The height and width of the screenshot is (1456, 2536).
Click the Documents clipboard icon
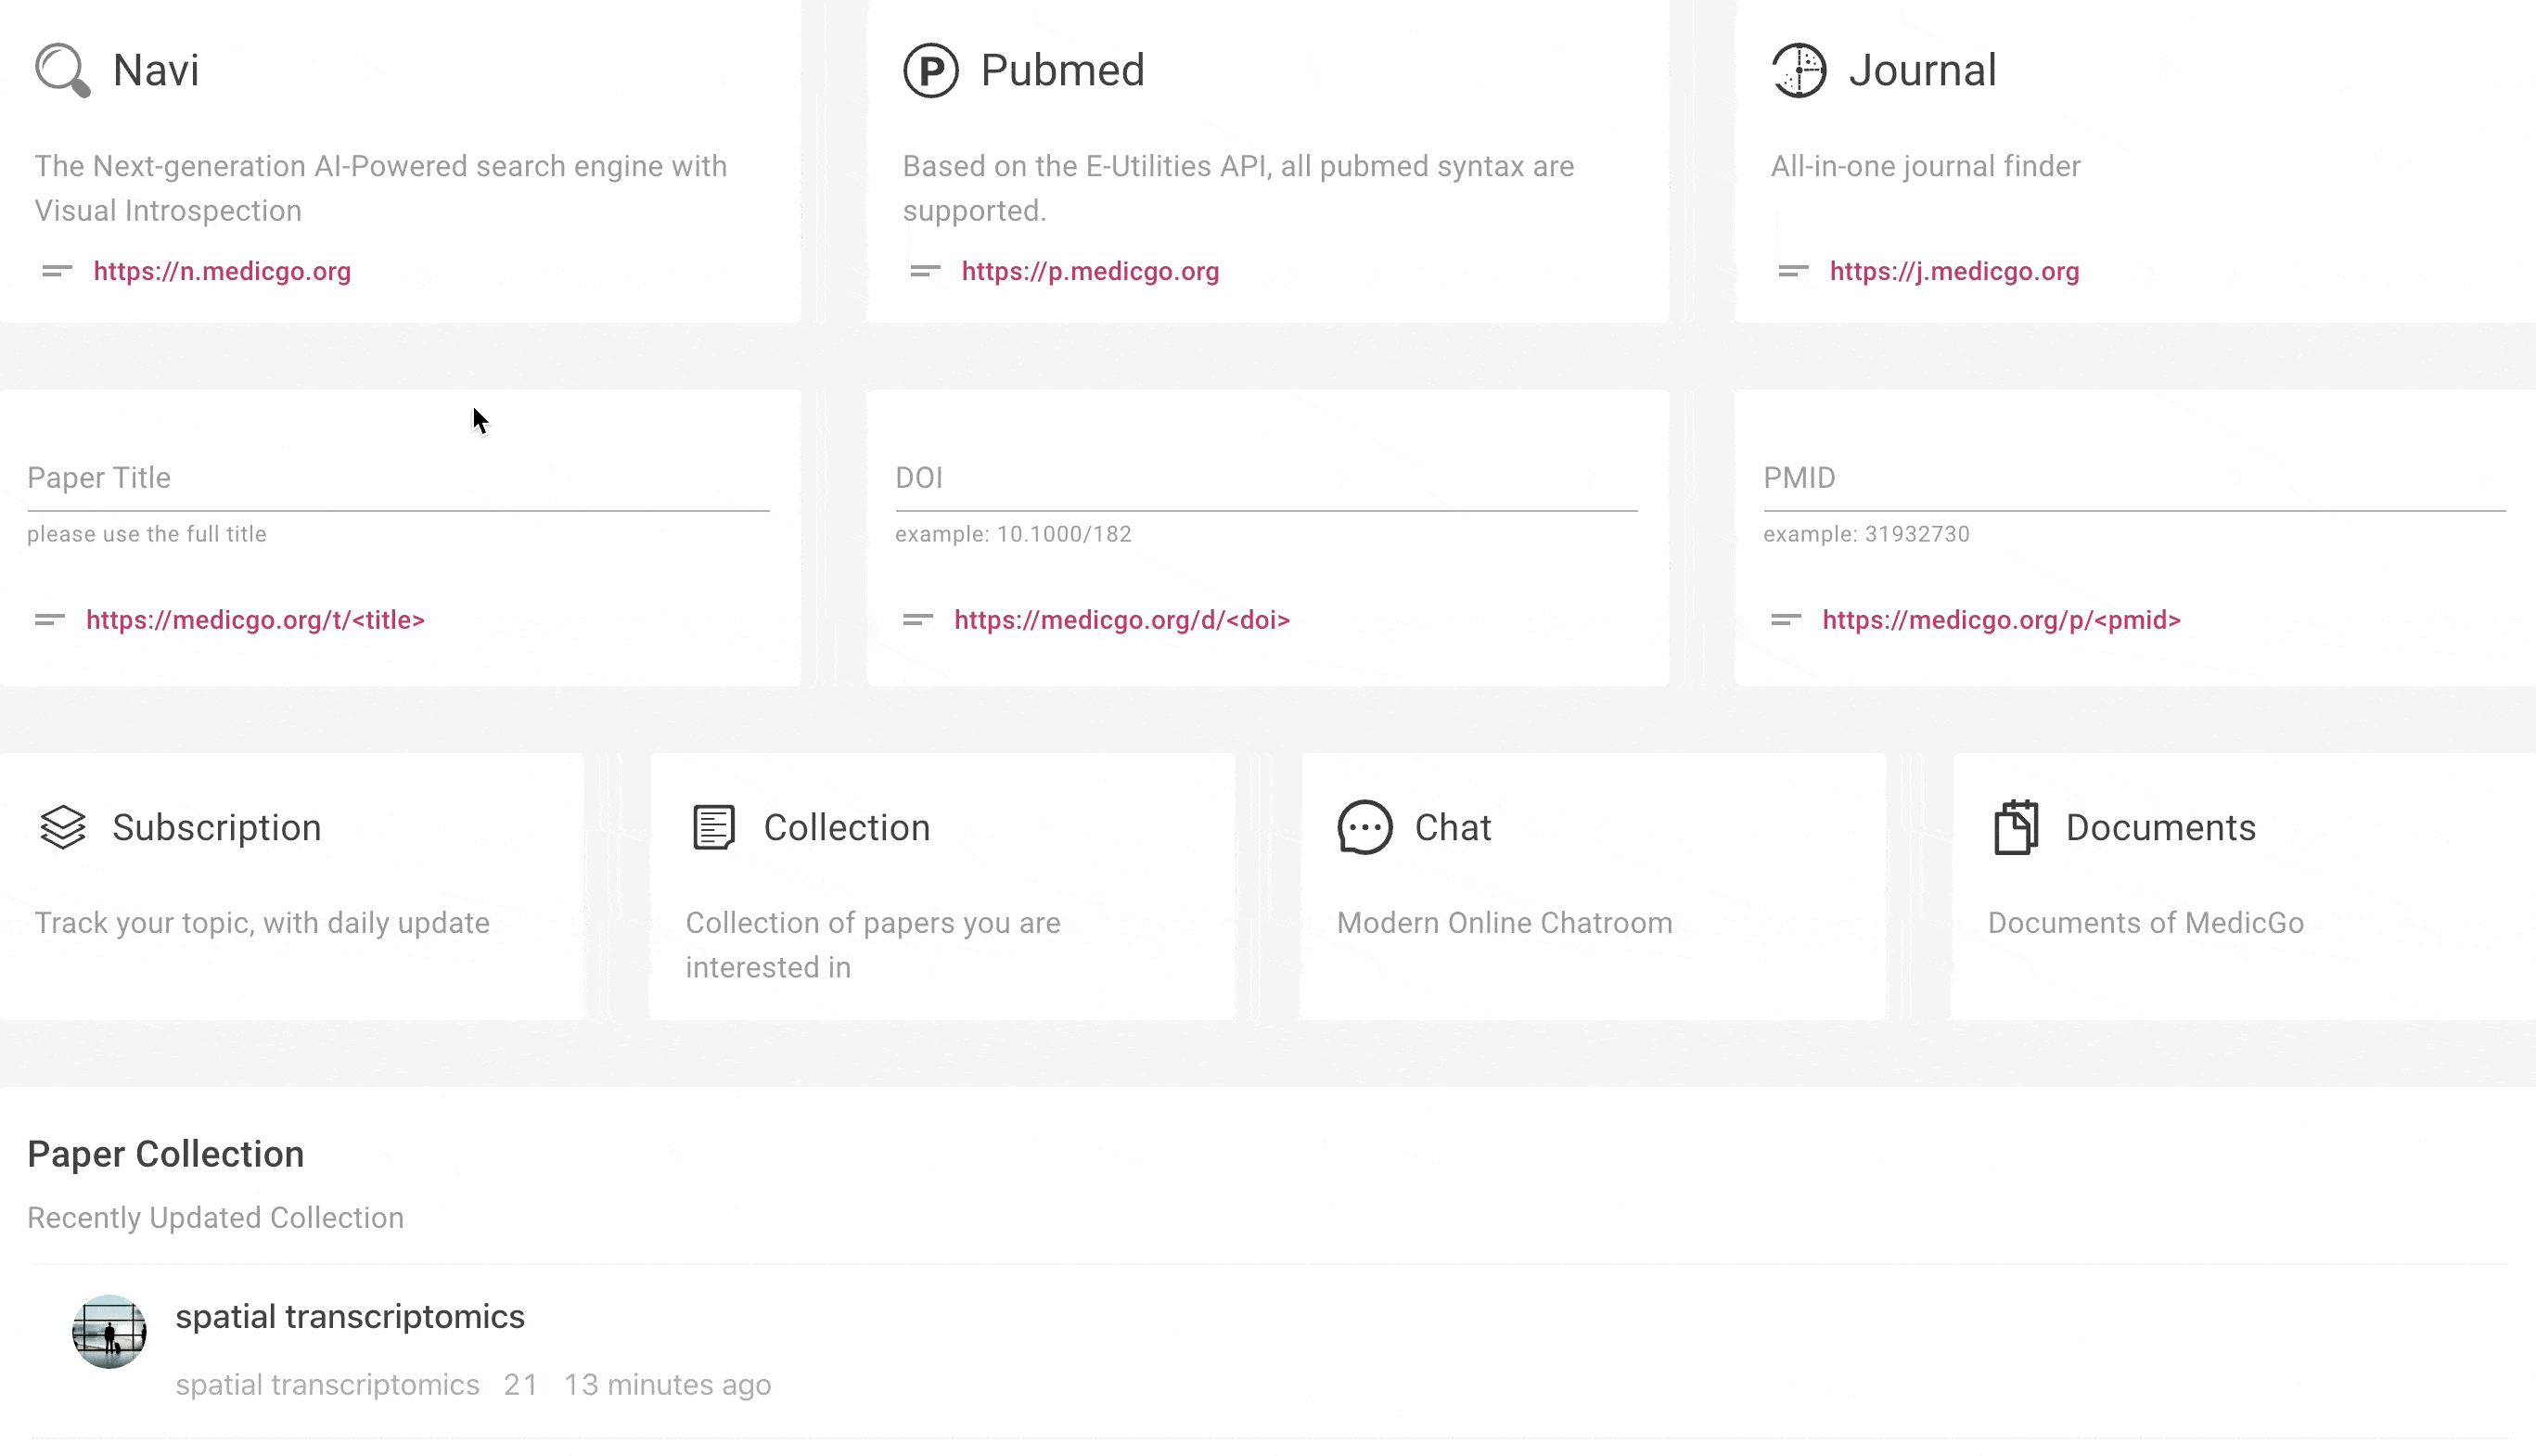click(2016, 827)
